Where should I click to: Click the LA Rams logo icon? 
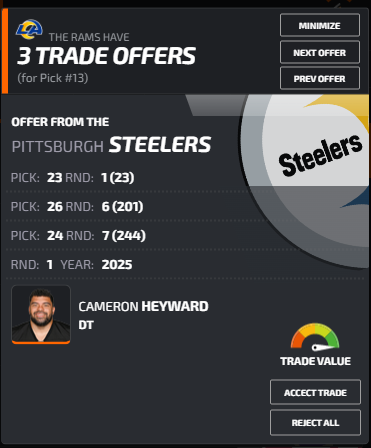pyautogui.click(x=29, y=29)
